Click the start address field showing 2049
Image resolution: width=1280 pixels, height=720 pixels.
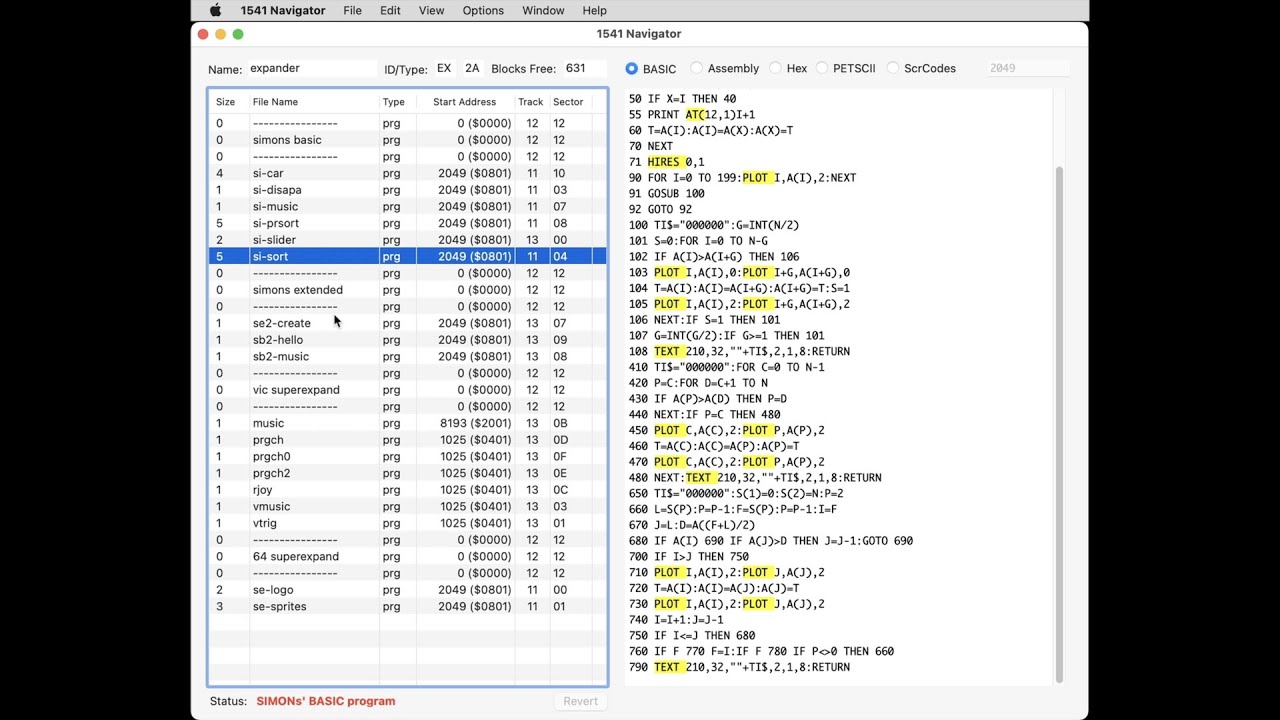(1027, 68)
